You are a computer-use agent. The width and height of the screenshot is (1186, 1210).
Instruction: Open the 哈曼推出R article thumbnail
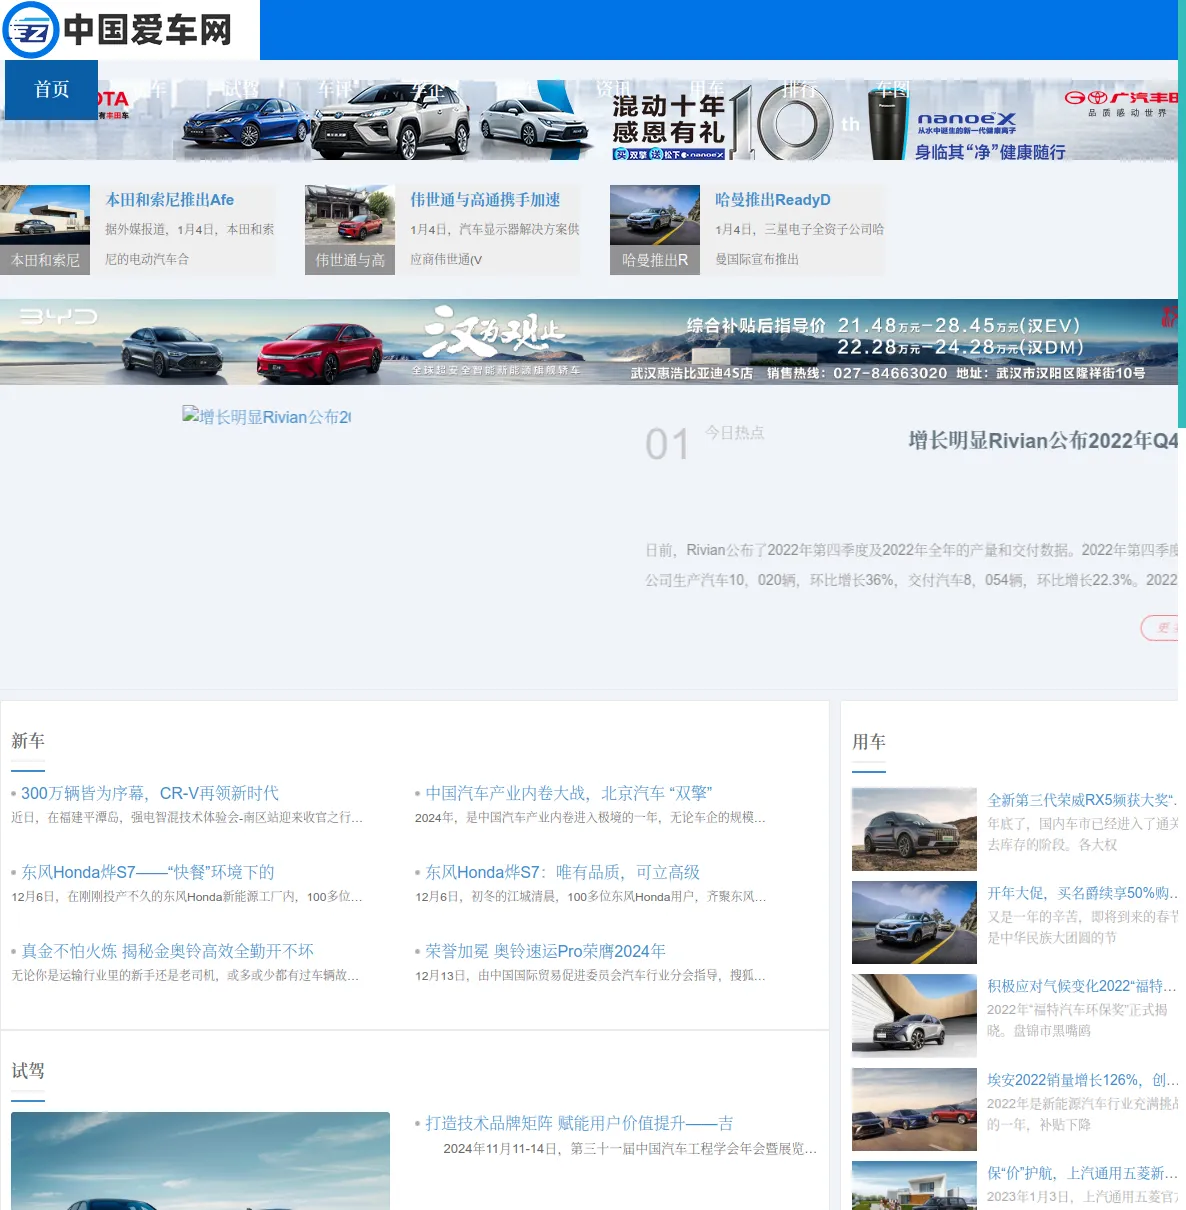[655, 230]
